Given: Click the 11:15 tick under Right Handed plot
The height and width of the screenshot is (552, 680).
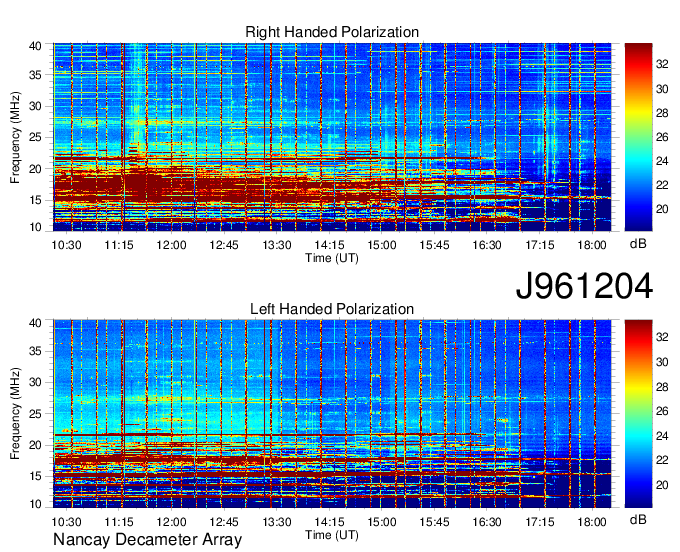Looking at the screenshot, I should (x=119, y=245).
